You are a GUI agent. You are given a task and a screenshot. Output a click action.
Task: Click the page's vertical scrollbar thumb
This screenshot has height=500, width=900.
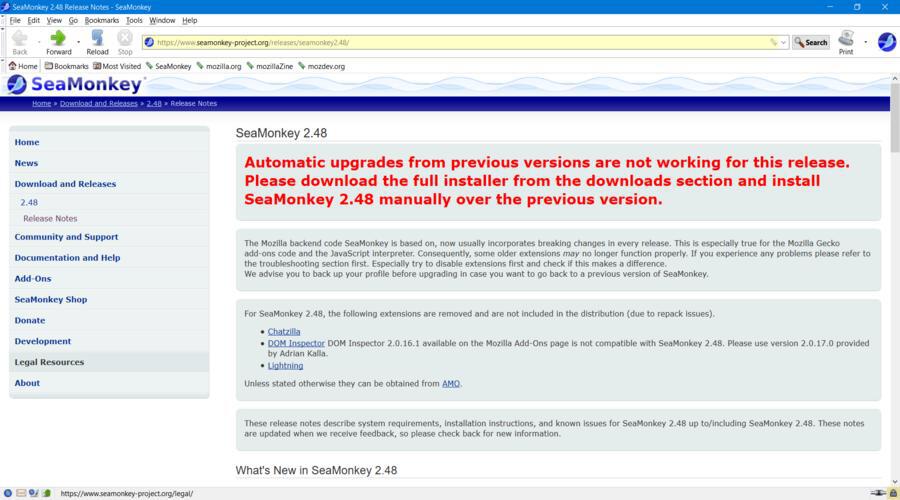coord(895,118)
